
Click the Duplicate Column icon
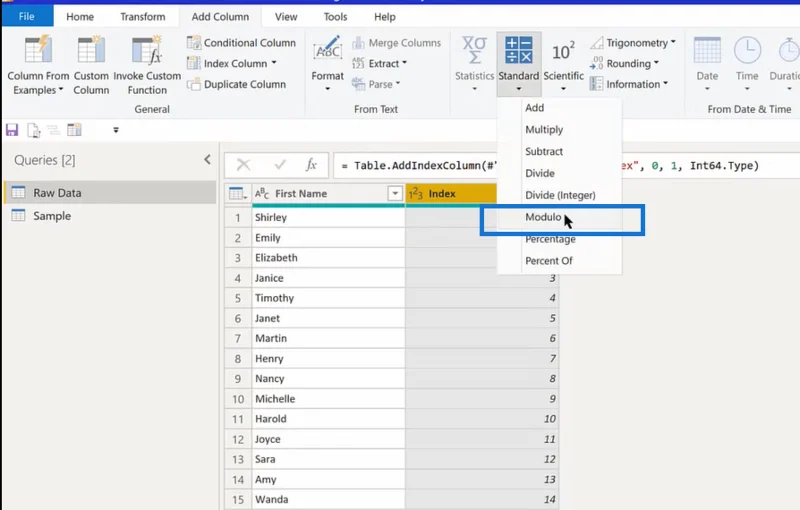[193, 84]
